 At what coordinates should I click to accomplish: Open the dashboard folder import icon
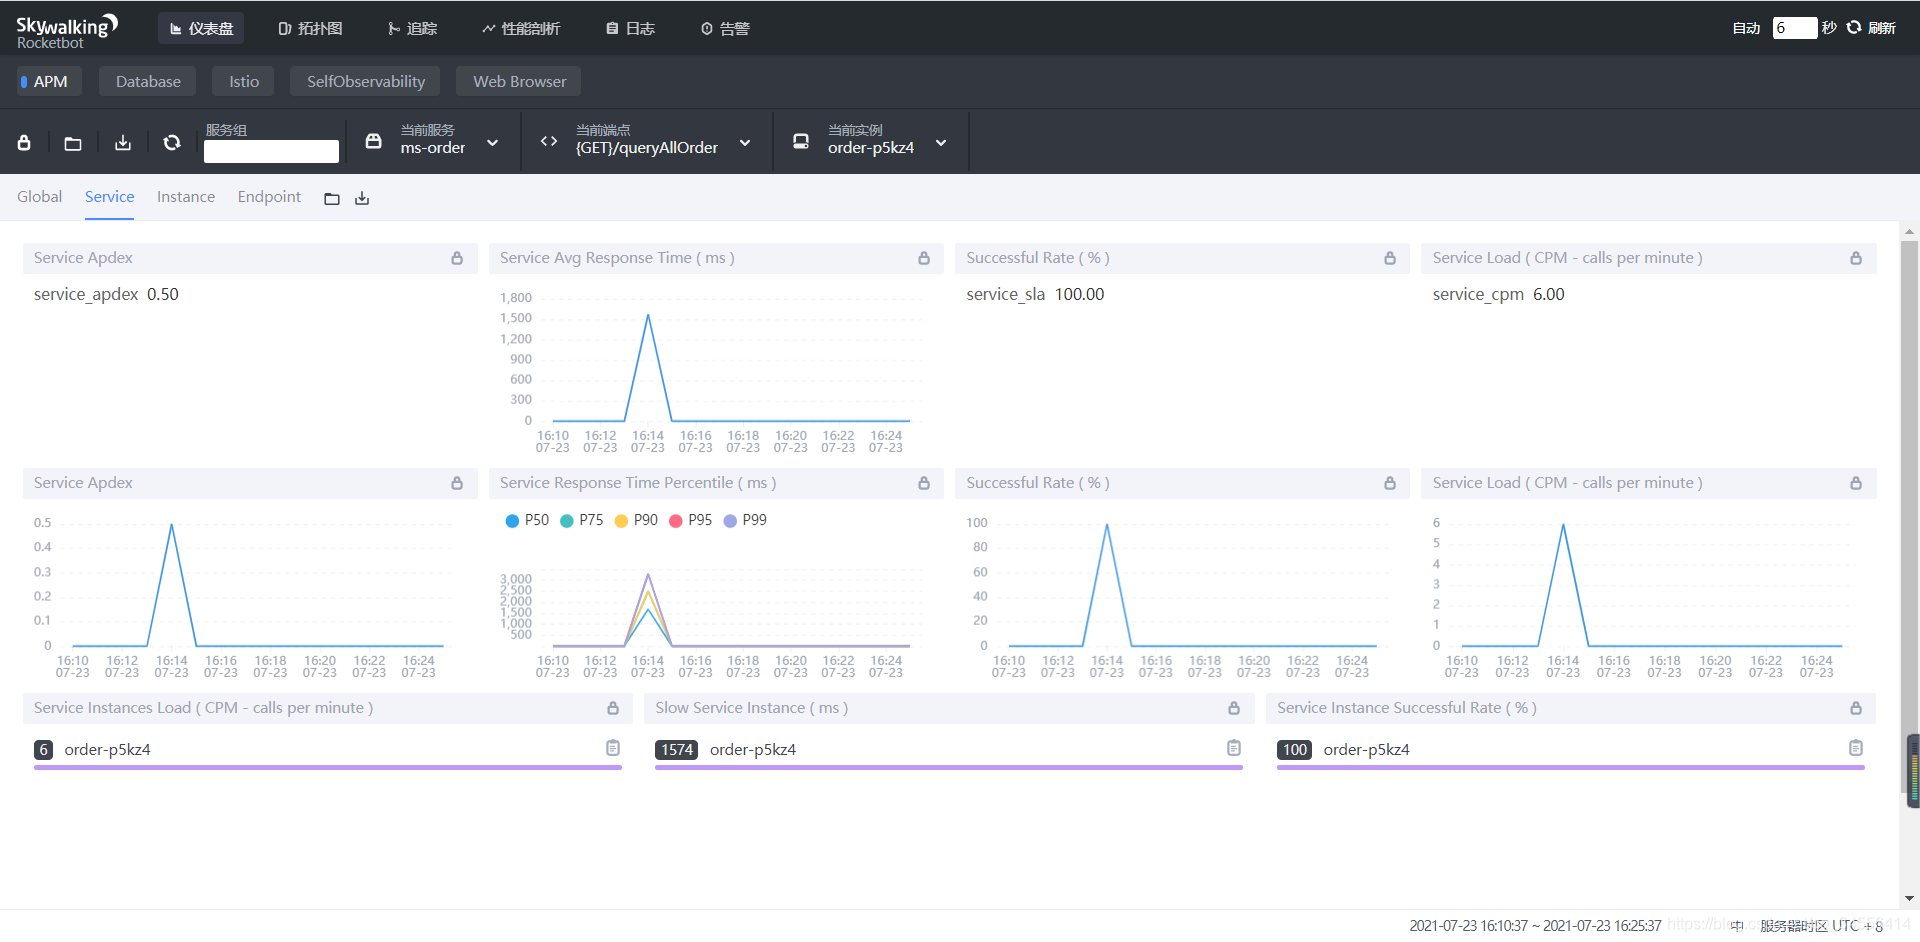[x=73, y=143]
